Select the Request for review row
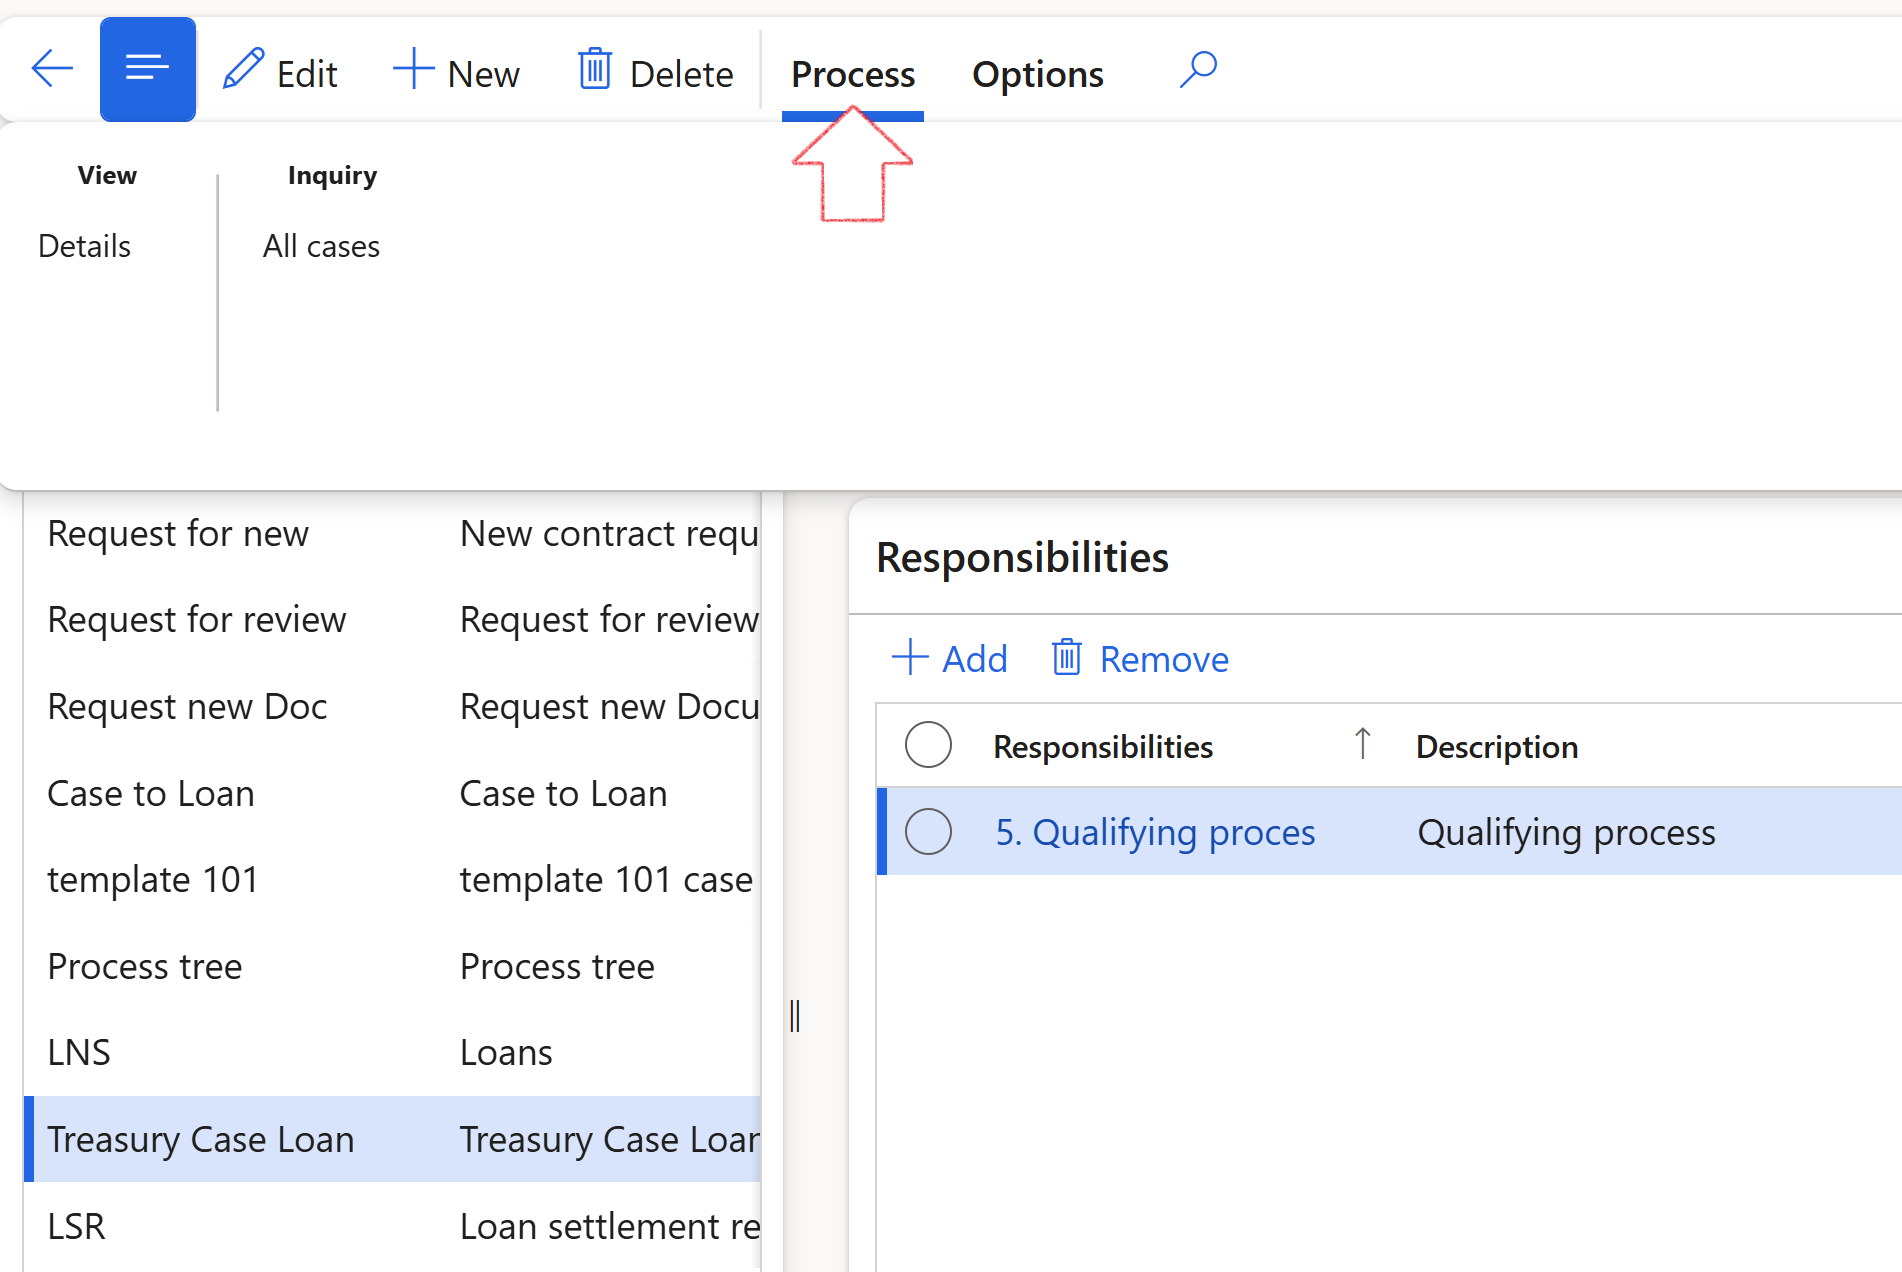This screenshot has width=1902, height=1272. [197, 620]
